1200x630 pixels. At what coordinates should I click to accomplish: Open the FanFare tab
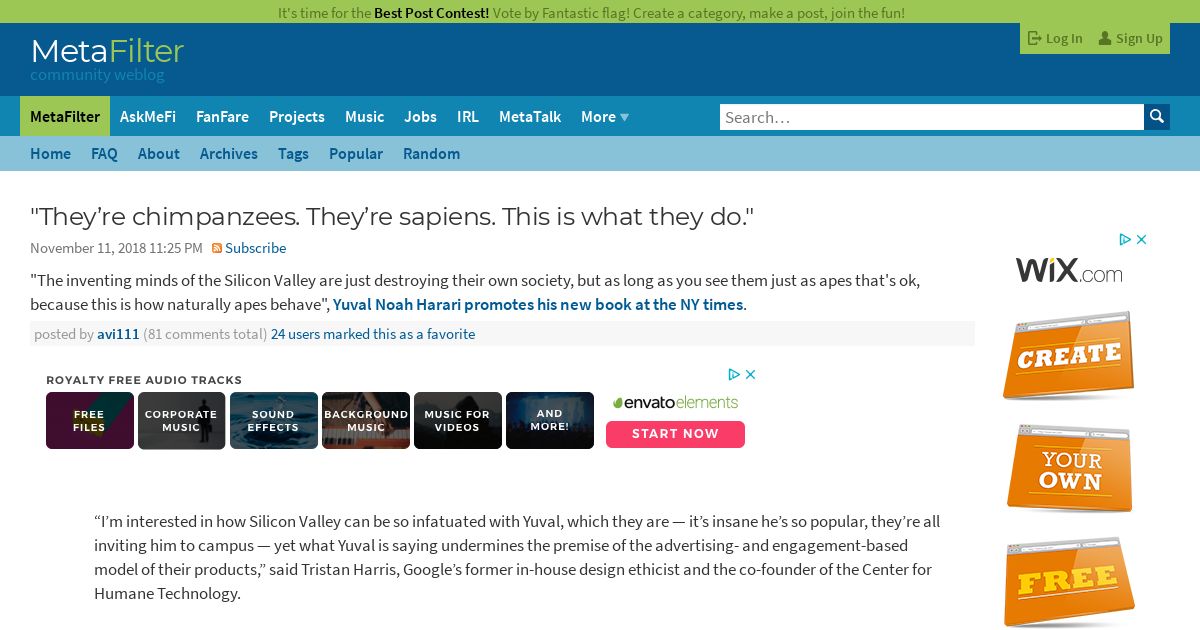222,117
